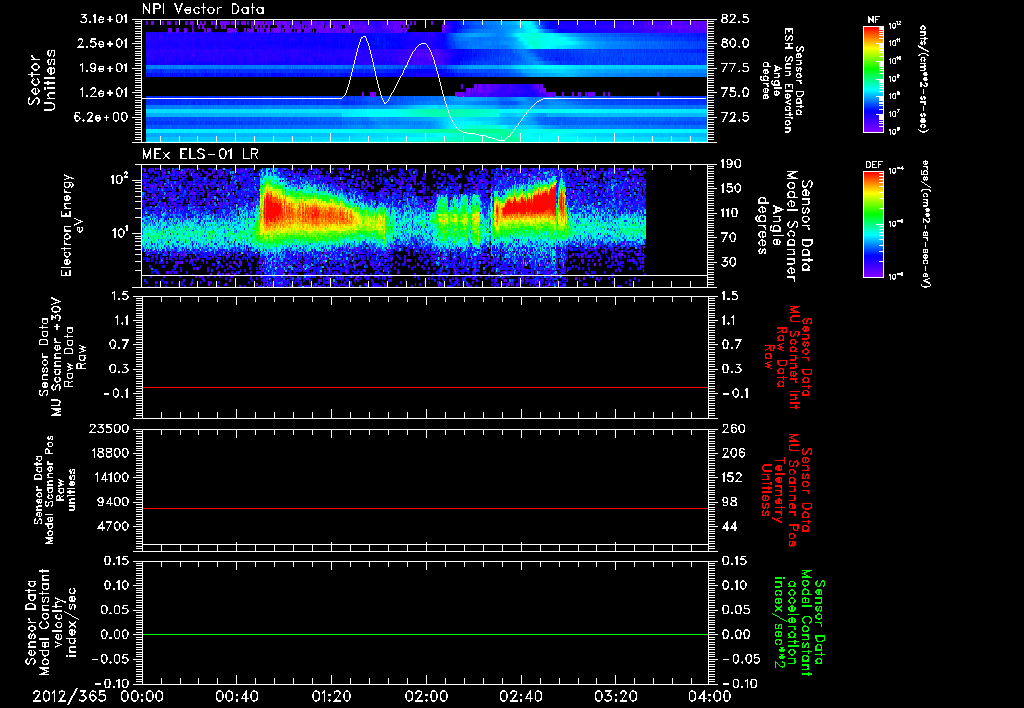The height and width of the screenshot is (708, 1024).
Task: Click the '152' telemetry tick label
Action: pos(733,477)
